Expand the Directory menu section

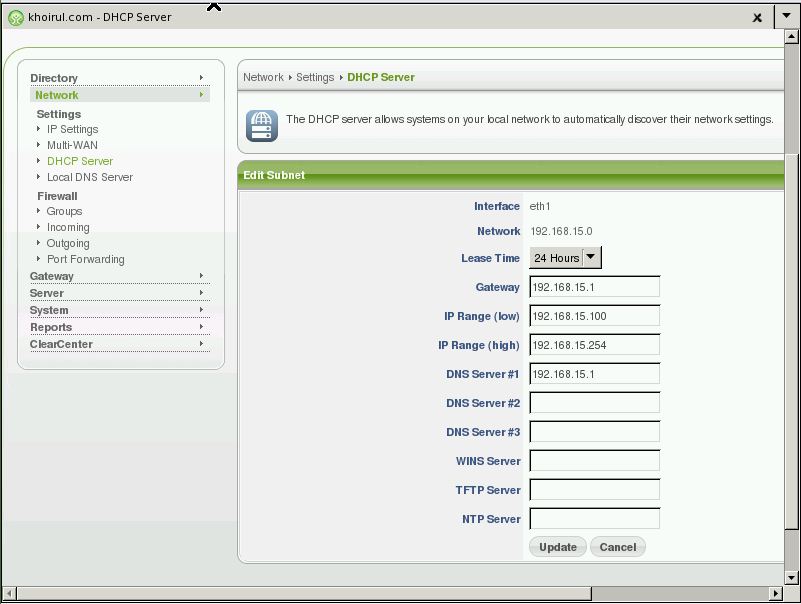pos(120,78)
